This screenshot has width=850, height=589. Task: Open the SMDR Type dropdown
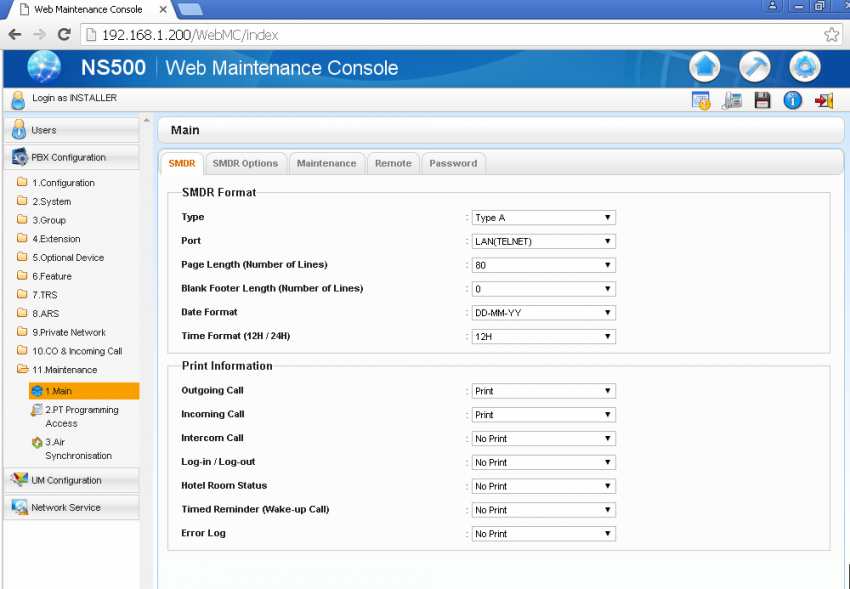[x=543, y=217]
